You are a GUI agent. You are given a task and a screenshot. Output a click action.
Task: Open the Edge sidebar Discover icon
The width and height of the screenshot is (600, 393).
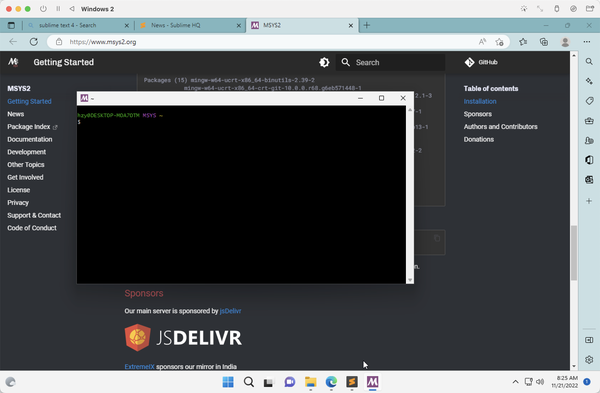coord(589,81)
